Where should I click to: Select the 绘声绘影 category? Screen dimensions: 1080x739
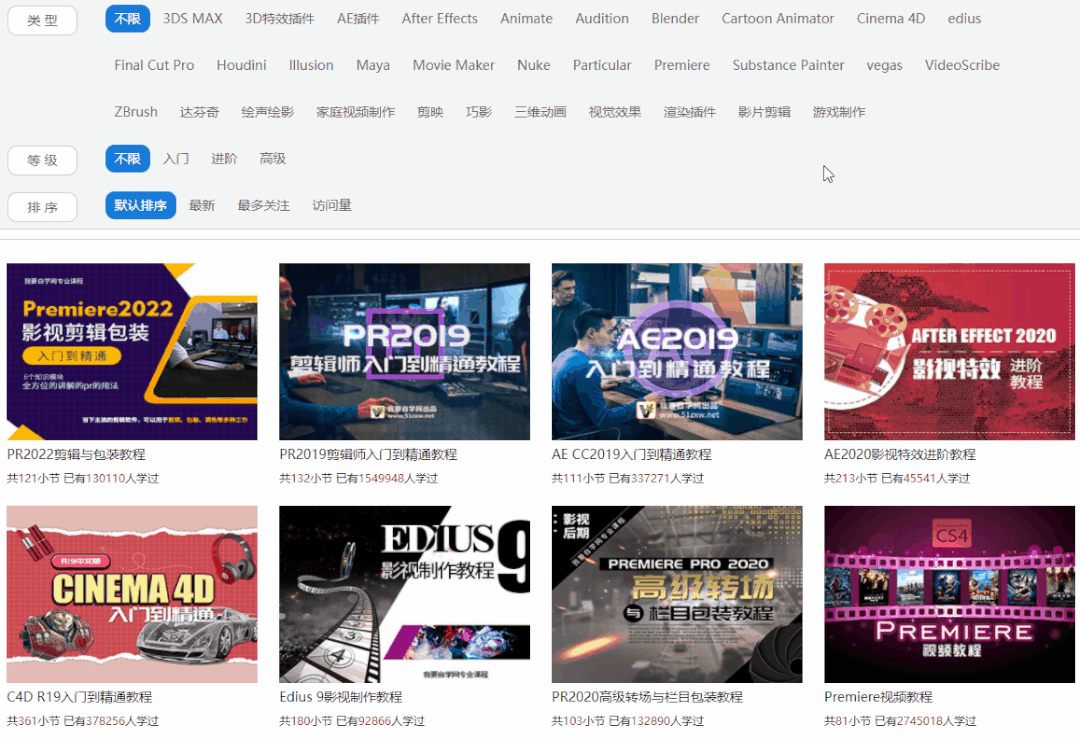(267, 112)
